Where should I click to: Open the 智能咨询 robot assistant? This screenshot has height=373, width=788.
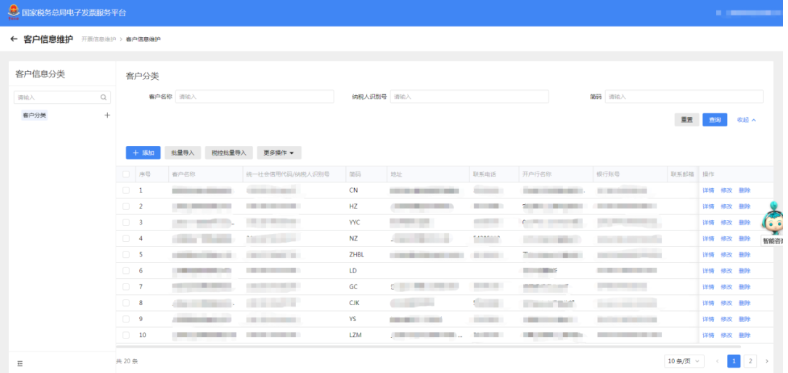tap(773, 223)
